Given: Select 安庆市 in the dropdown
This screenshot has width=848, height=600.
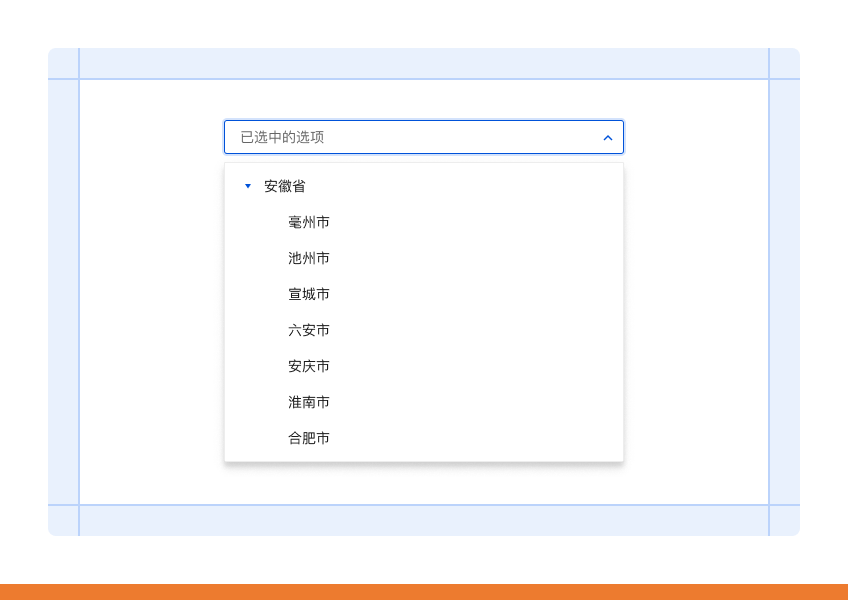Looking at the screenshot, I should [x=309, y=366].
